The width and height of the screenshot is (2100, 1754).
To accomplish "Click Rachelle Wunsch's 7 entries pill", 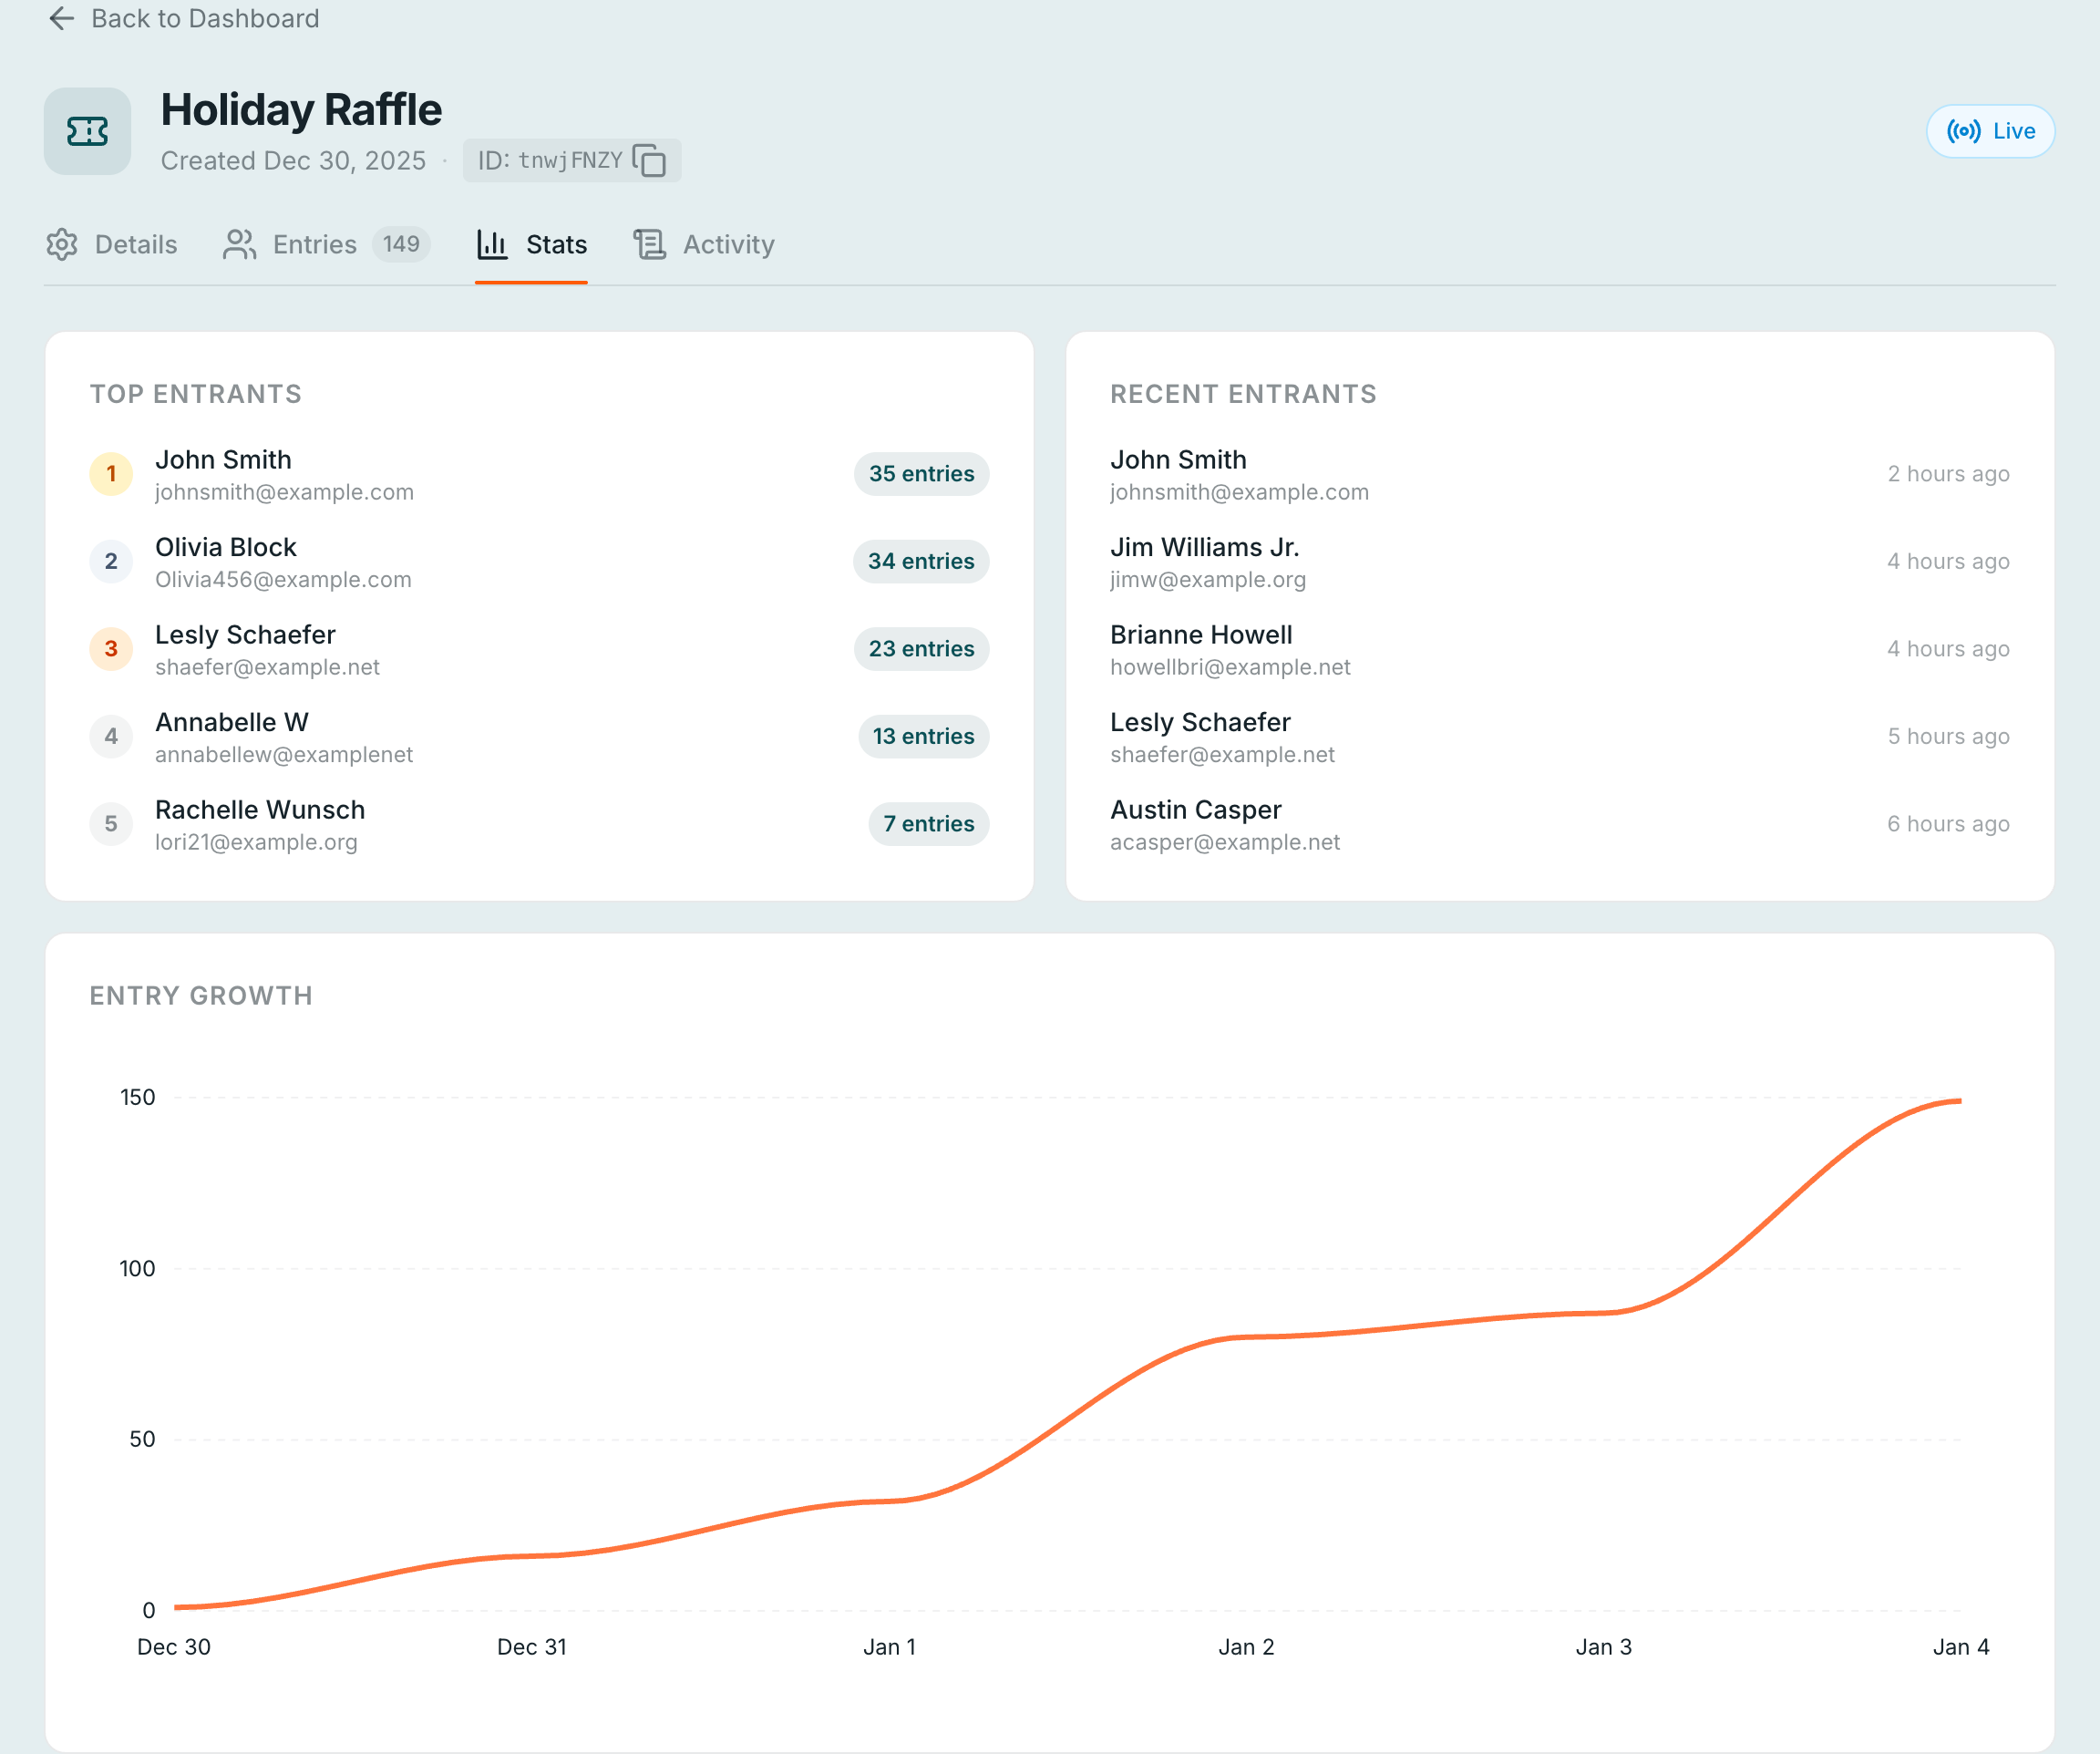I will tap(928, 824).
